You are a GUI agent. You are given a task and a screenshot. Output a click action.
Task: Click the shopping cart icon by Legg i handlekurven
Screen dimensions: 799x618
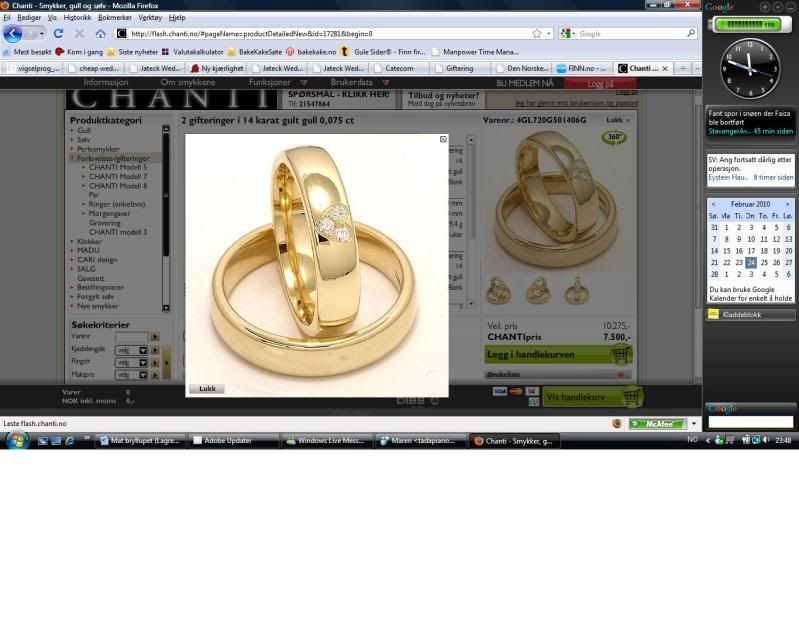pos(620,355)
